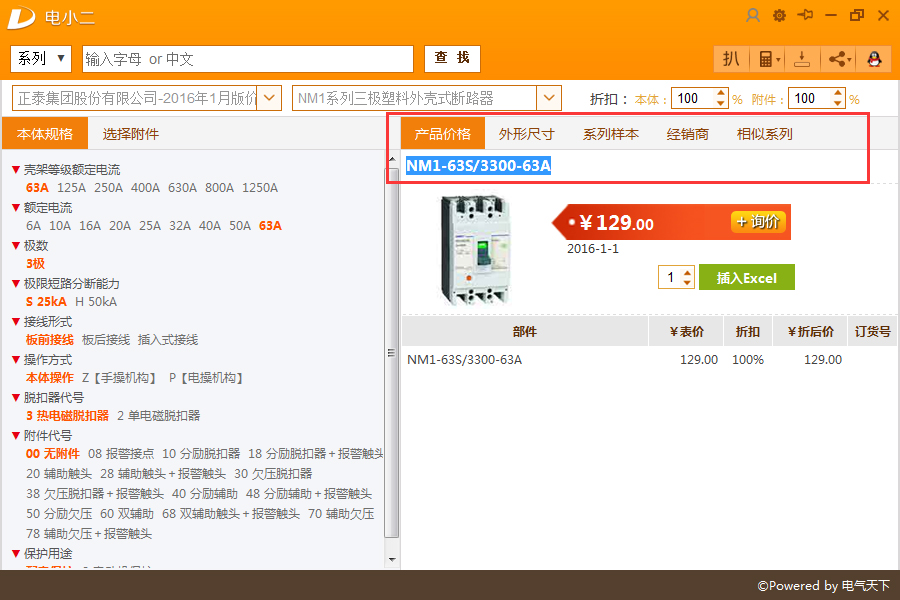Click the left panel vertical scrollbar
The image size is (900, 600).
click(x=393, y=353)
